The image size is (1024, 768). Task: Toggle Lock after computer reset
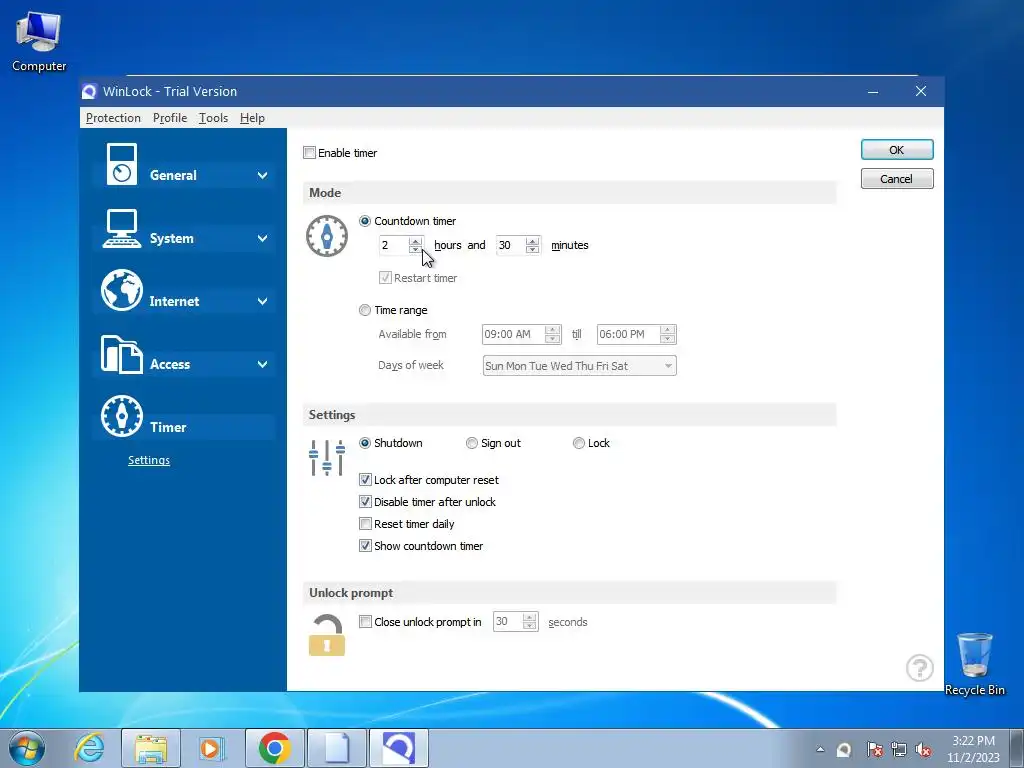point(366,480)
